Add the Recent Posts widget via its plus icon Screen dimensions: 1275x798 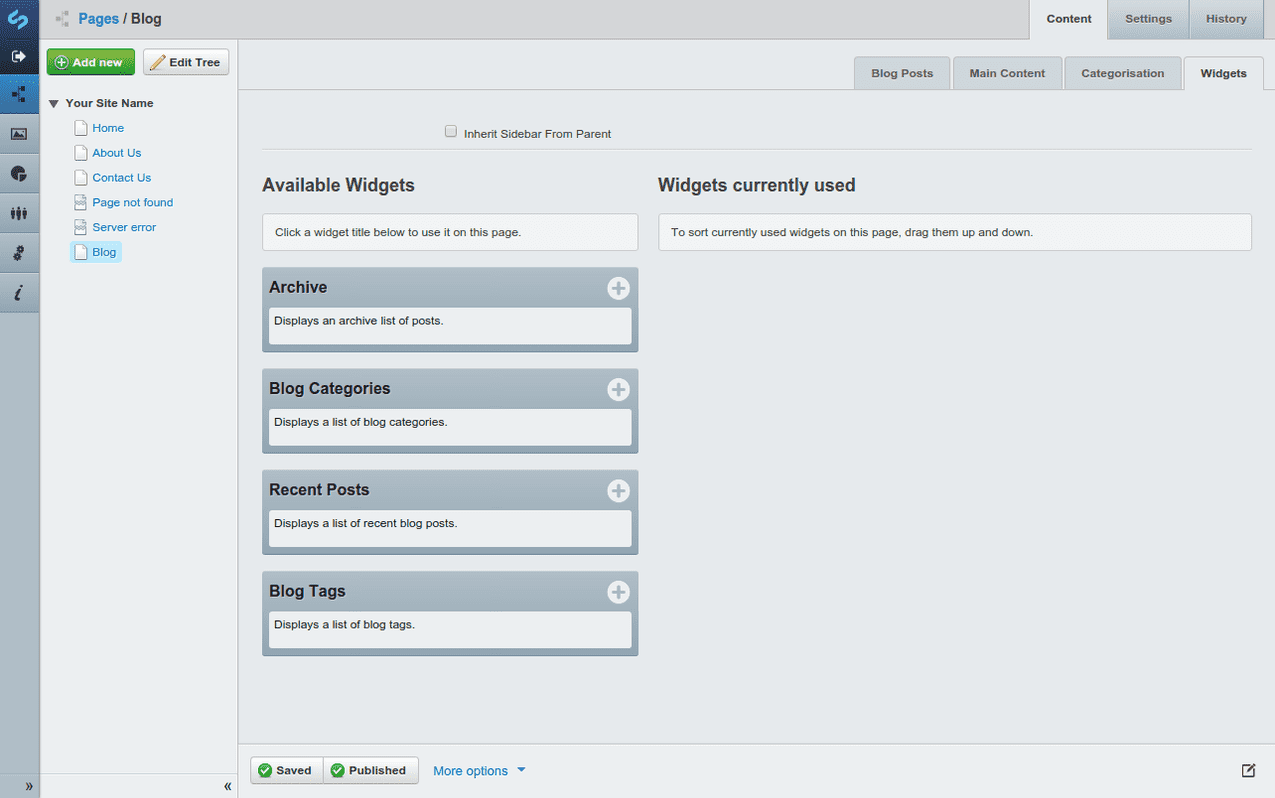point(618,490)
